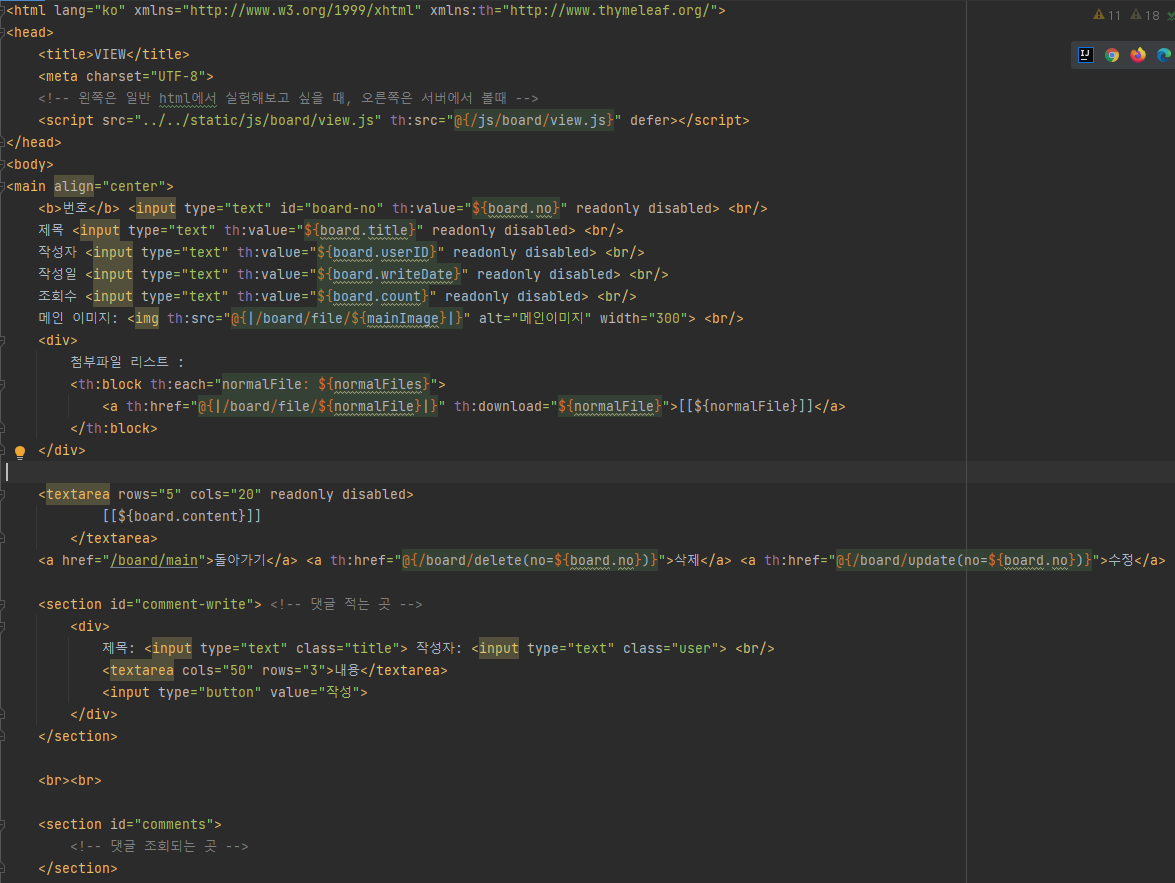Click the section id="comments" opening tag
Screen dimensions: 1175x883
coord(130,825)
